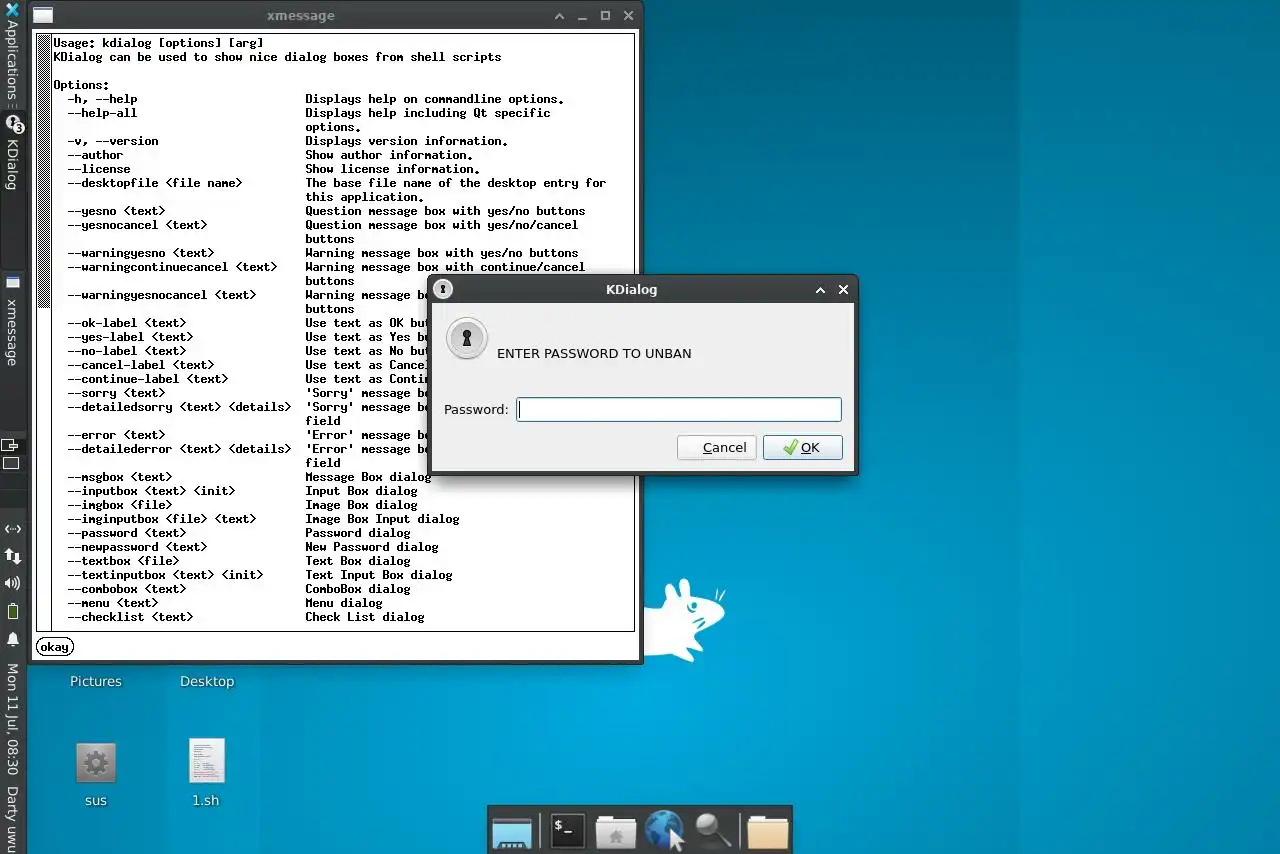Minimize the xmessage window
The image size is (1280, 854).
(583, 16)
